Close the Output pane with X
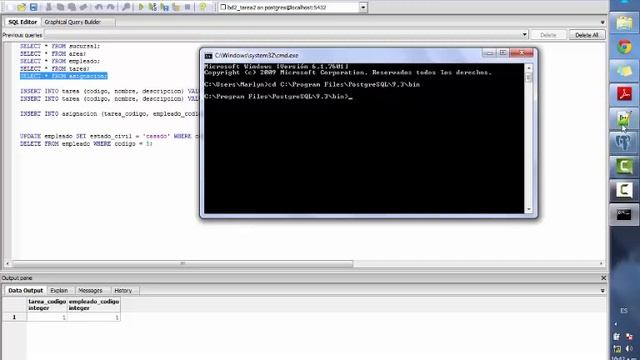This screenshot has height=360, width=640. click(x=603, y=278)
